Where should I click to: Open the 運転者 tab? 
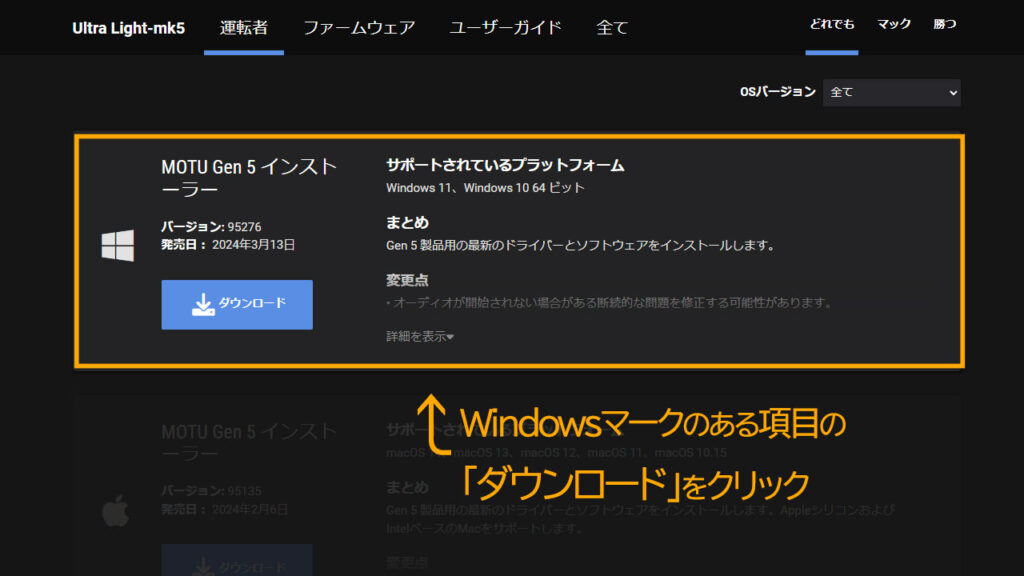pyautogui.click(x=244, y=27)
